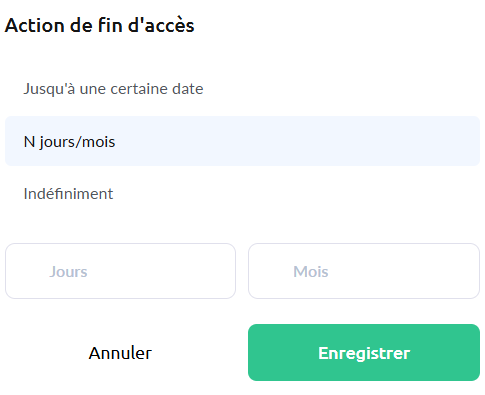Pick the highlighted N jours/mois row
This screenshot has width=485, height=395.
click(242, 141)
